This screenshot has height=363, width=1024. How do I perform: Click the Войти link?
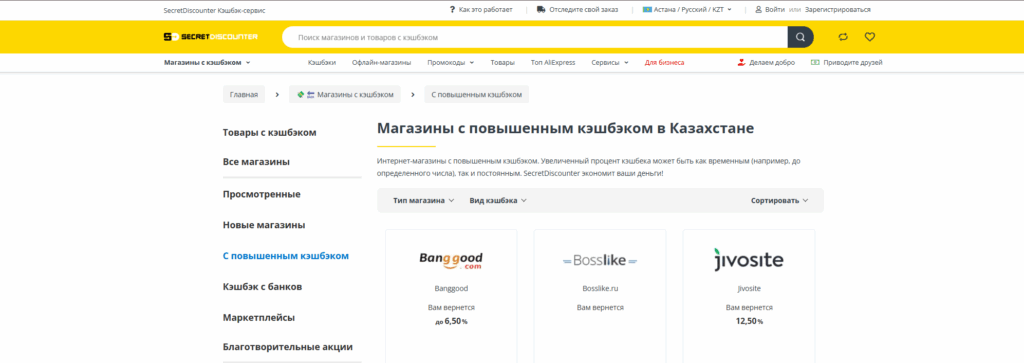click(775, 10)
